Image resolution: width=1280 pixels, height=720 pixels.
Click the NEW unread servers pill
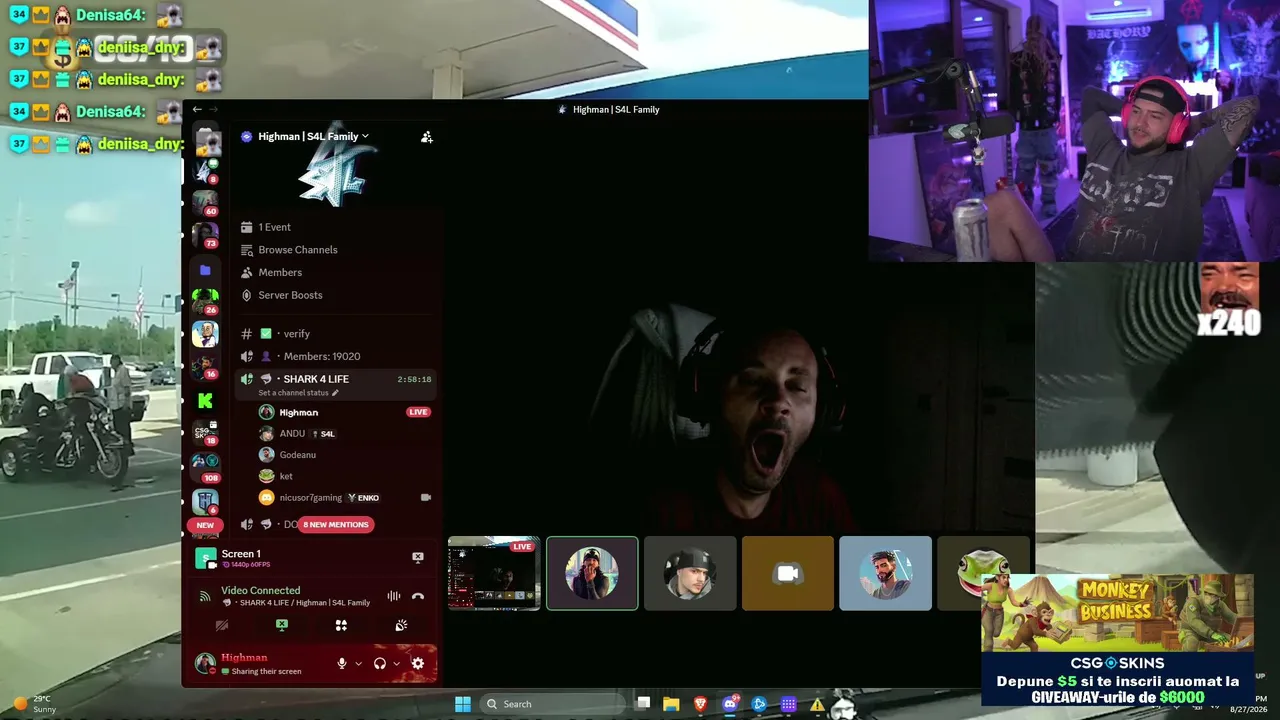pyautogui.click(x=205, y=525)
